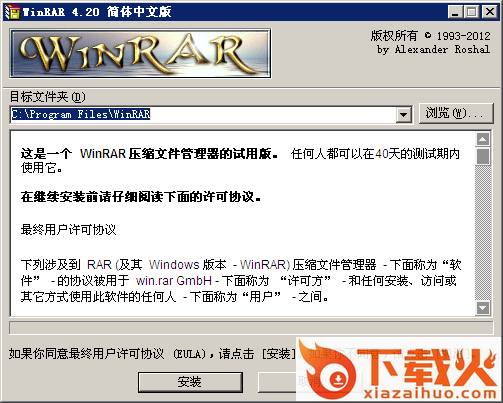Click the WinRAR books icon in title bar
503x403 pixels.
pos(13,12)
